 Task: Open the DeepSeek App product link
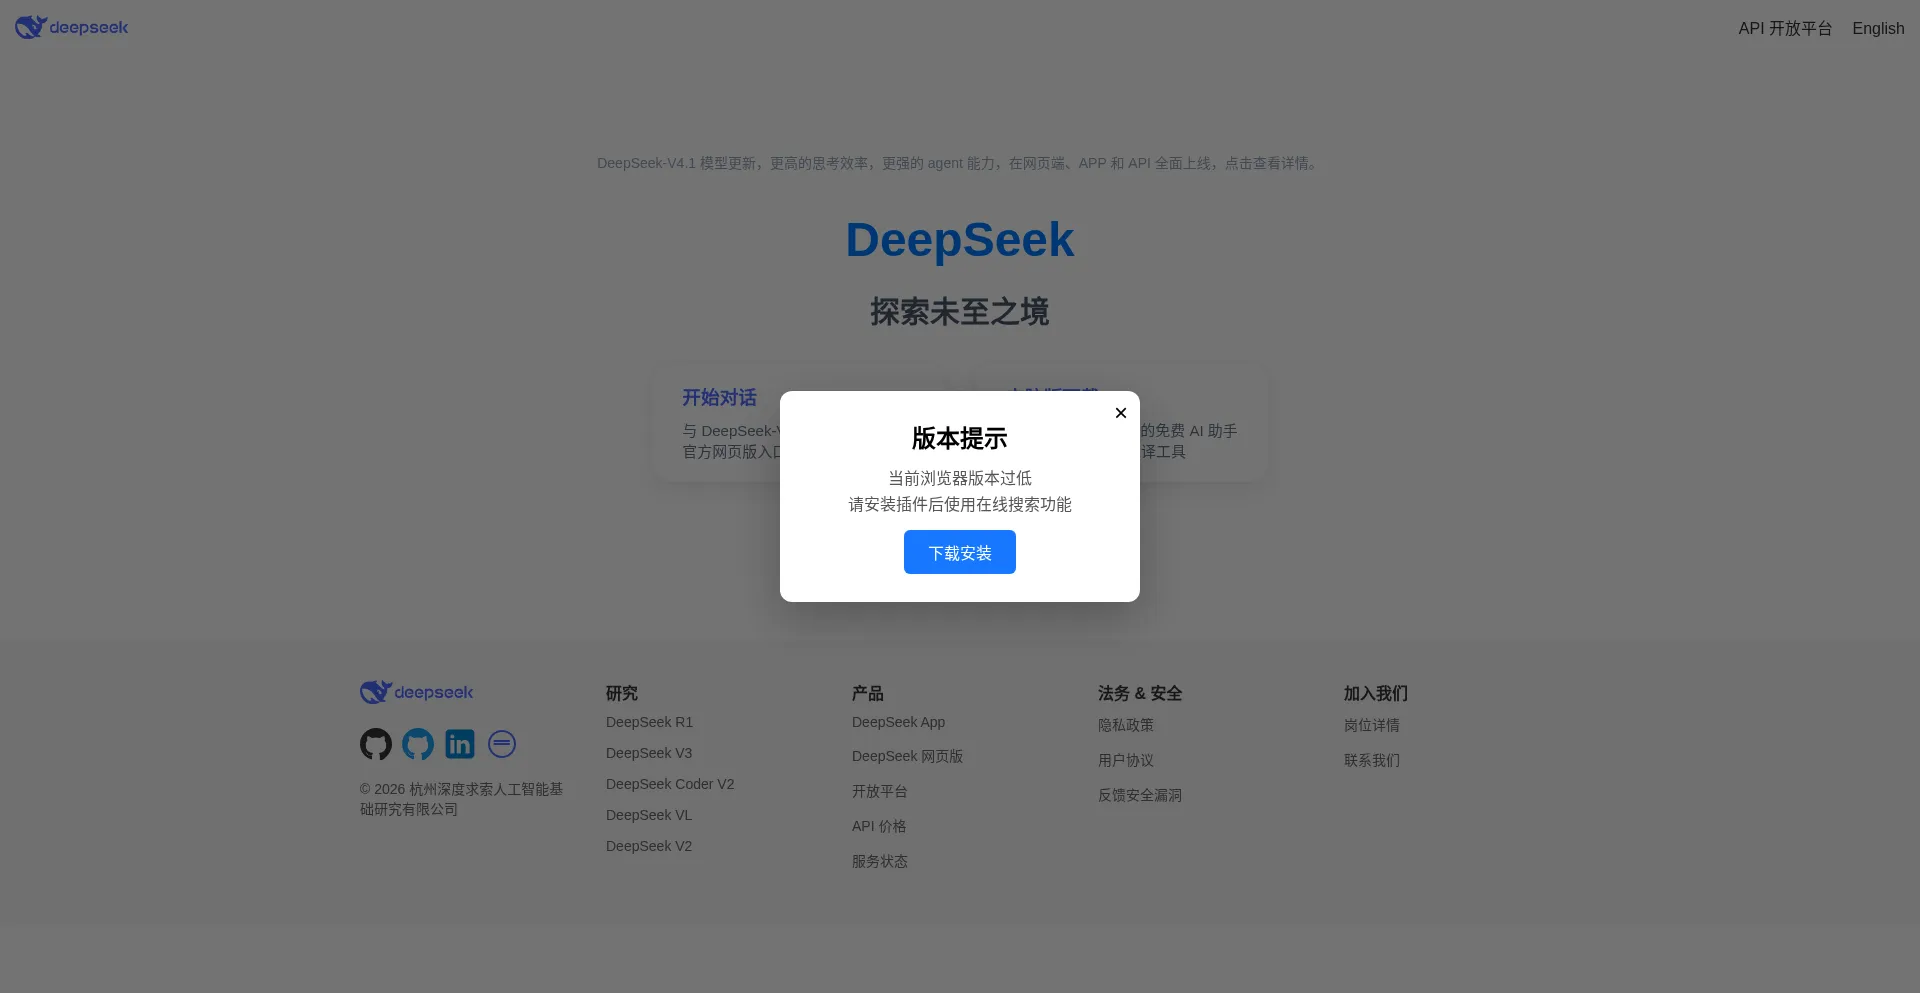tap(898, 722)
